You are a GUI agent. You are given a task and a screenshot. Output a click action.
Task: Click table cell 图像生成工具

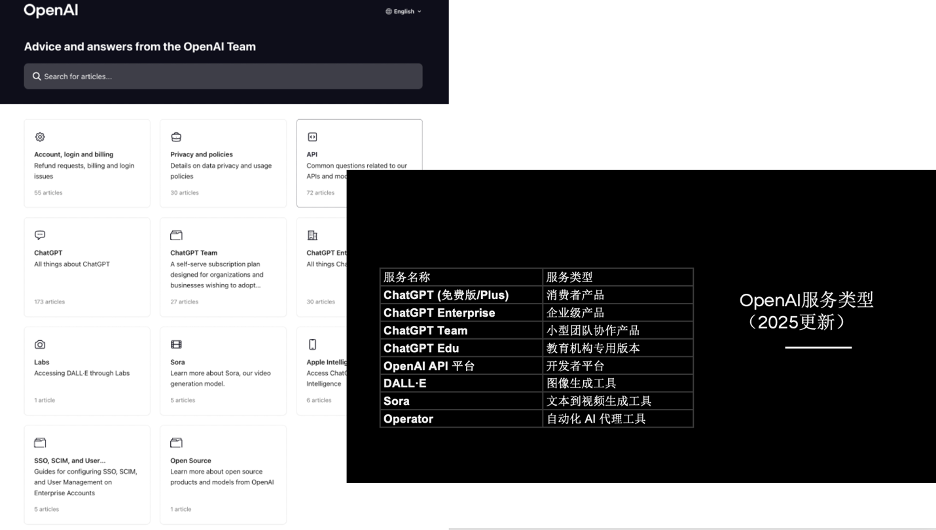[x=618, y=383]
